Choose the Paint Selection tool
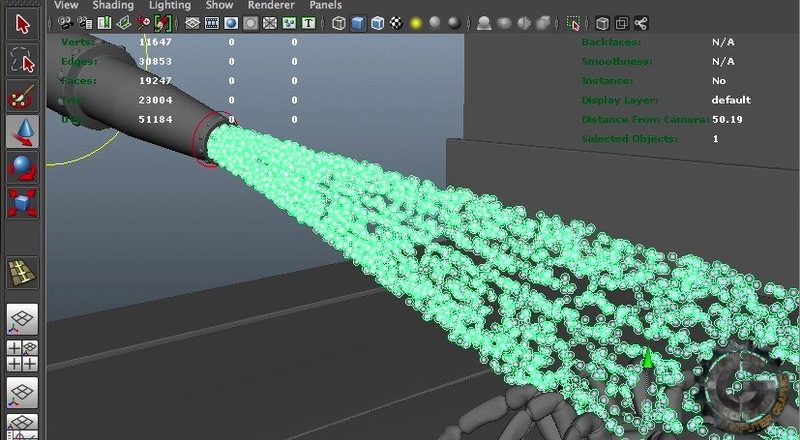800x440 pixels. pyautogui.click(x=22, y=96)
